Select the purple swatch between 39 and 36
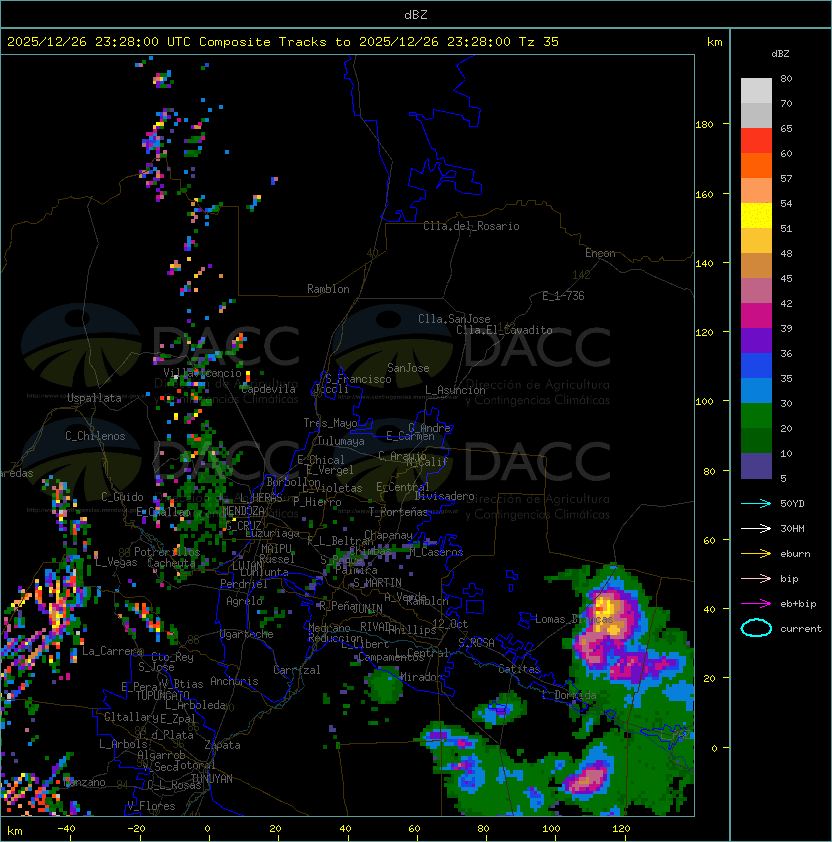Image resolution: width=832 pixels, height=842 pixels. pos(756,340)
